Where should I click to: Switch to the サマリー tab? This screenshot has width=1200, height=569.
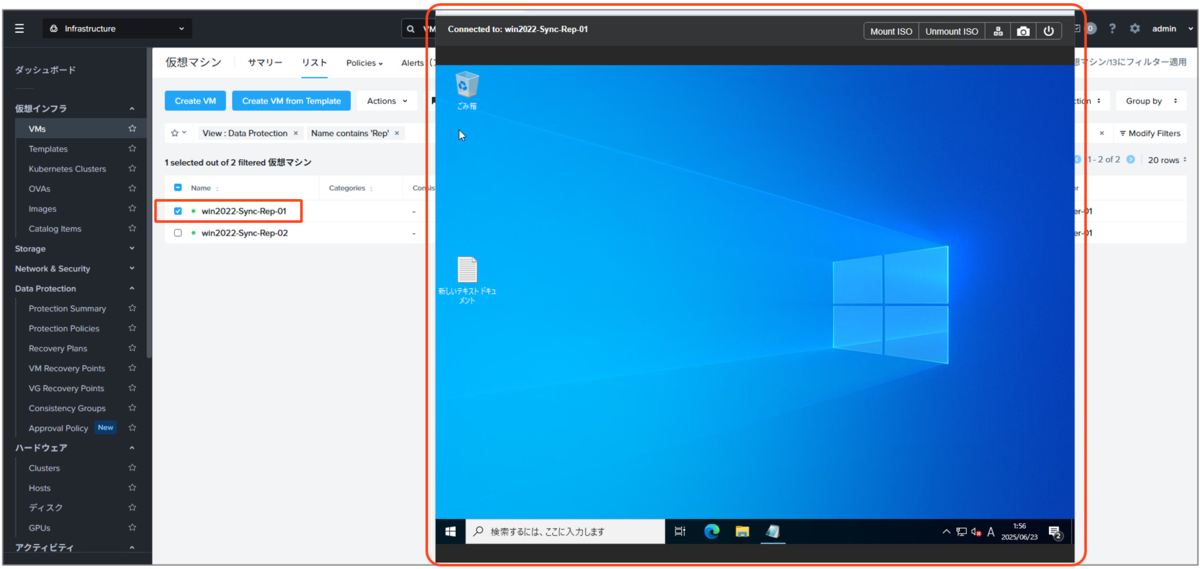point(265,63)
